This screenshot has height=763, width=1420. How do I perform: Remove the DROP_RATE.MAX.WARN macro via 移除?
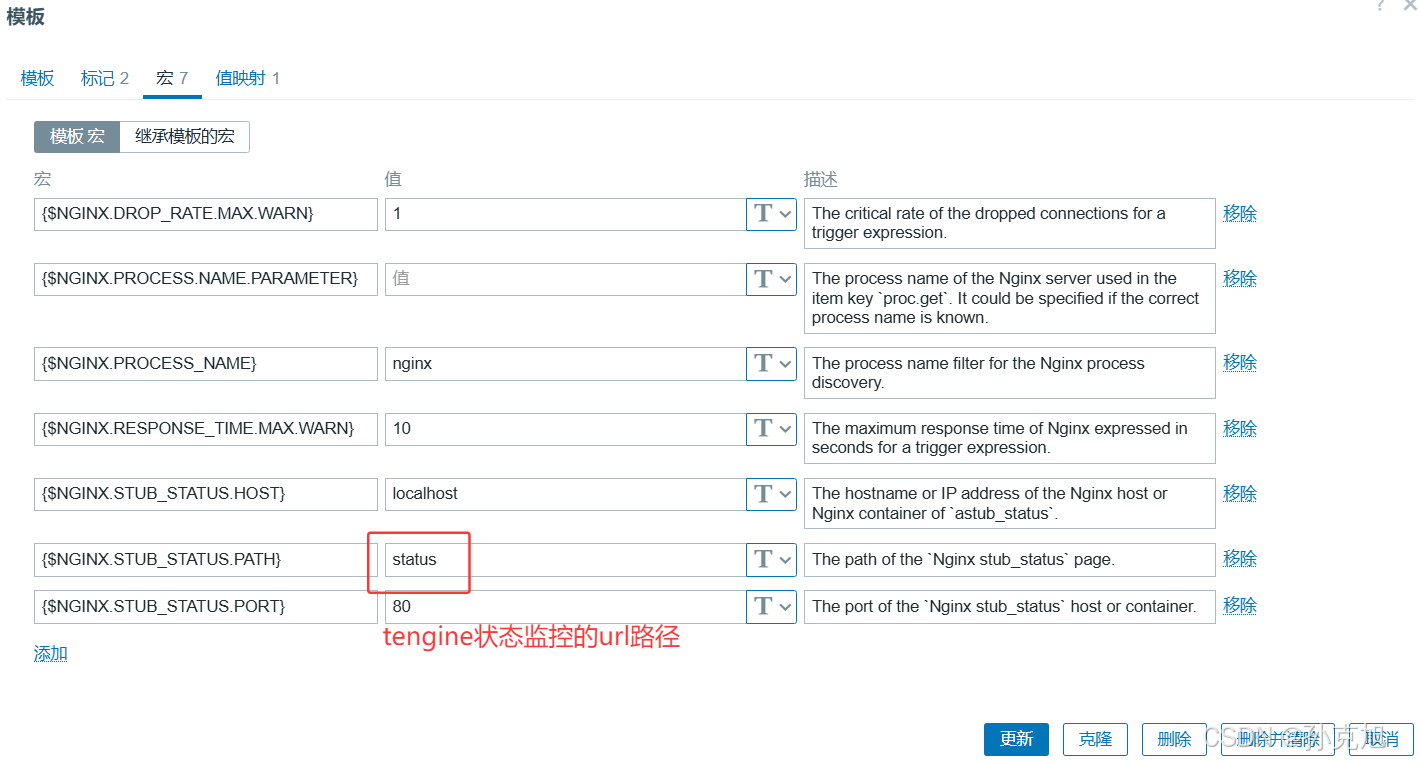(1240, 213)
